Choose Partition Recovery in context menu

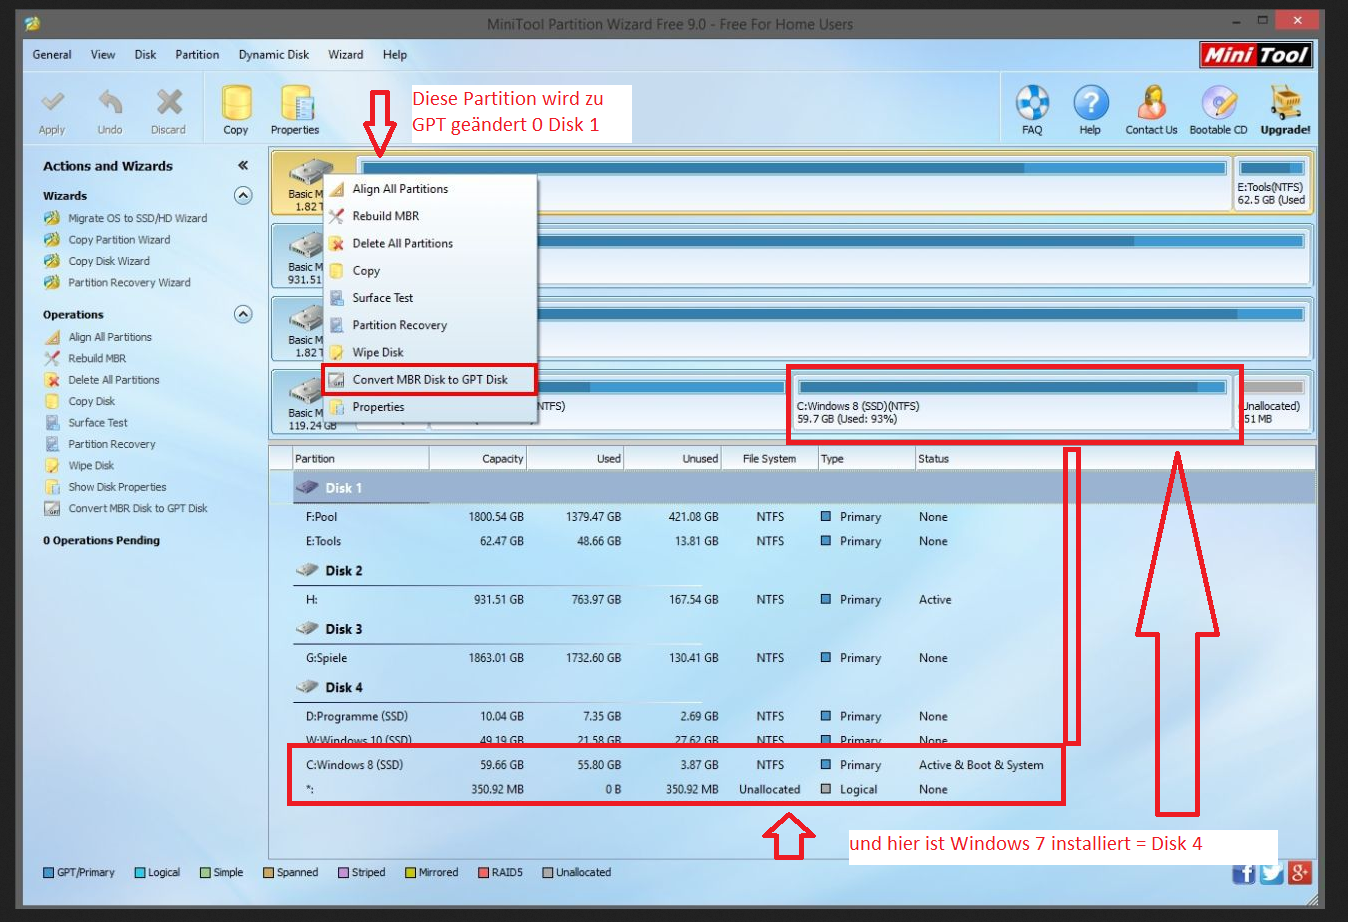coord(430,325)
